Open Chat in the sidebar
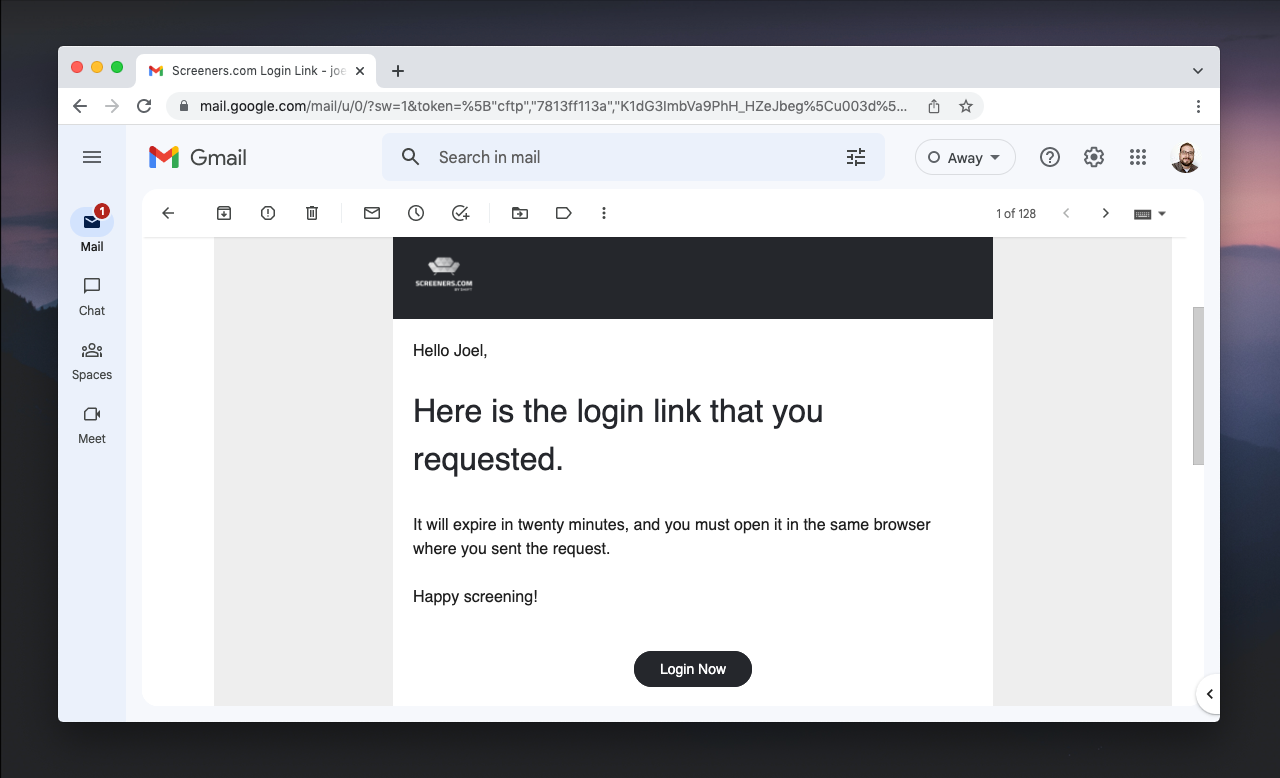Image resolution: width=1280 pixels, height=778 pixels. [x=91, y=295]
